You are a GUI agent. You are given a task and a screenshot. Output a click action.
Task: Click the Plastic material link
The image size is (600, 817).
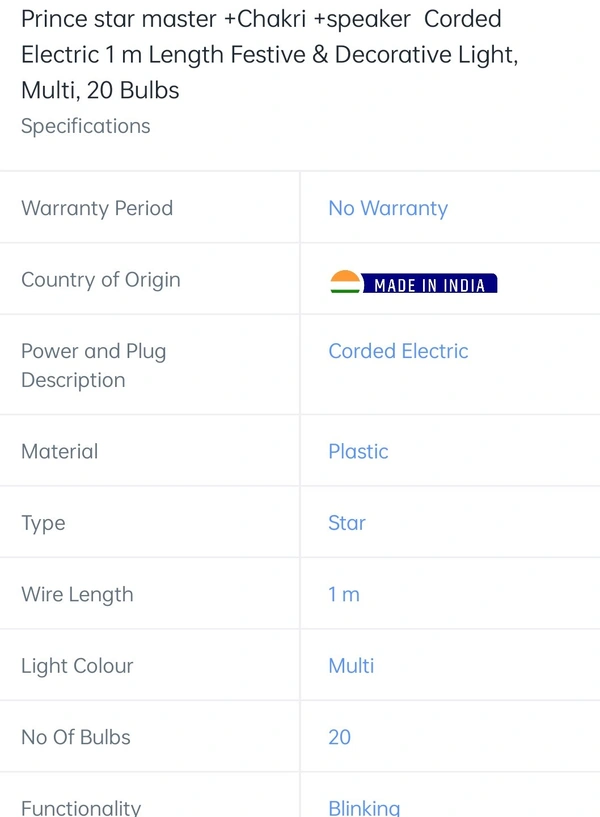[358, 451]
